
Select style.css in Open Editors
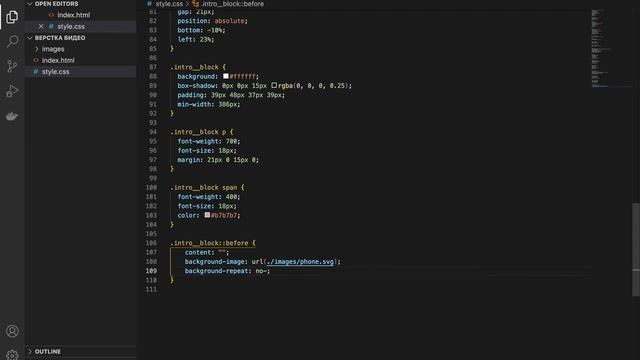(71, 26)
